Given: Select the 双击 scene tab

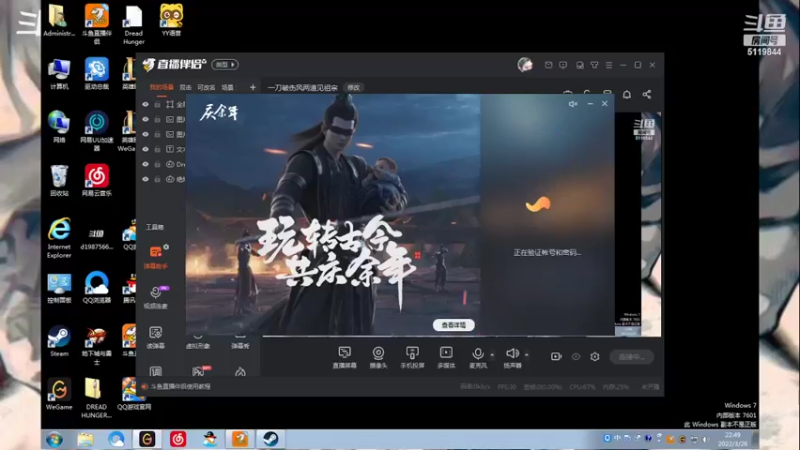Looking at the screenshot, I should (186, 87).
